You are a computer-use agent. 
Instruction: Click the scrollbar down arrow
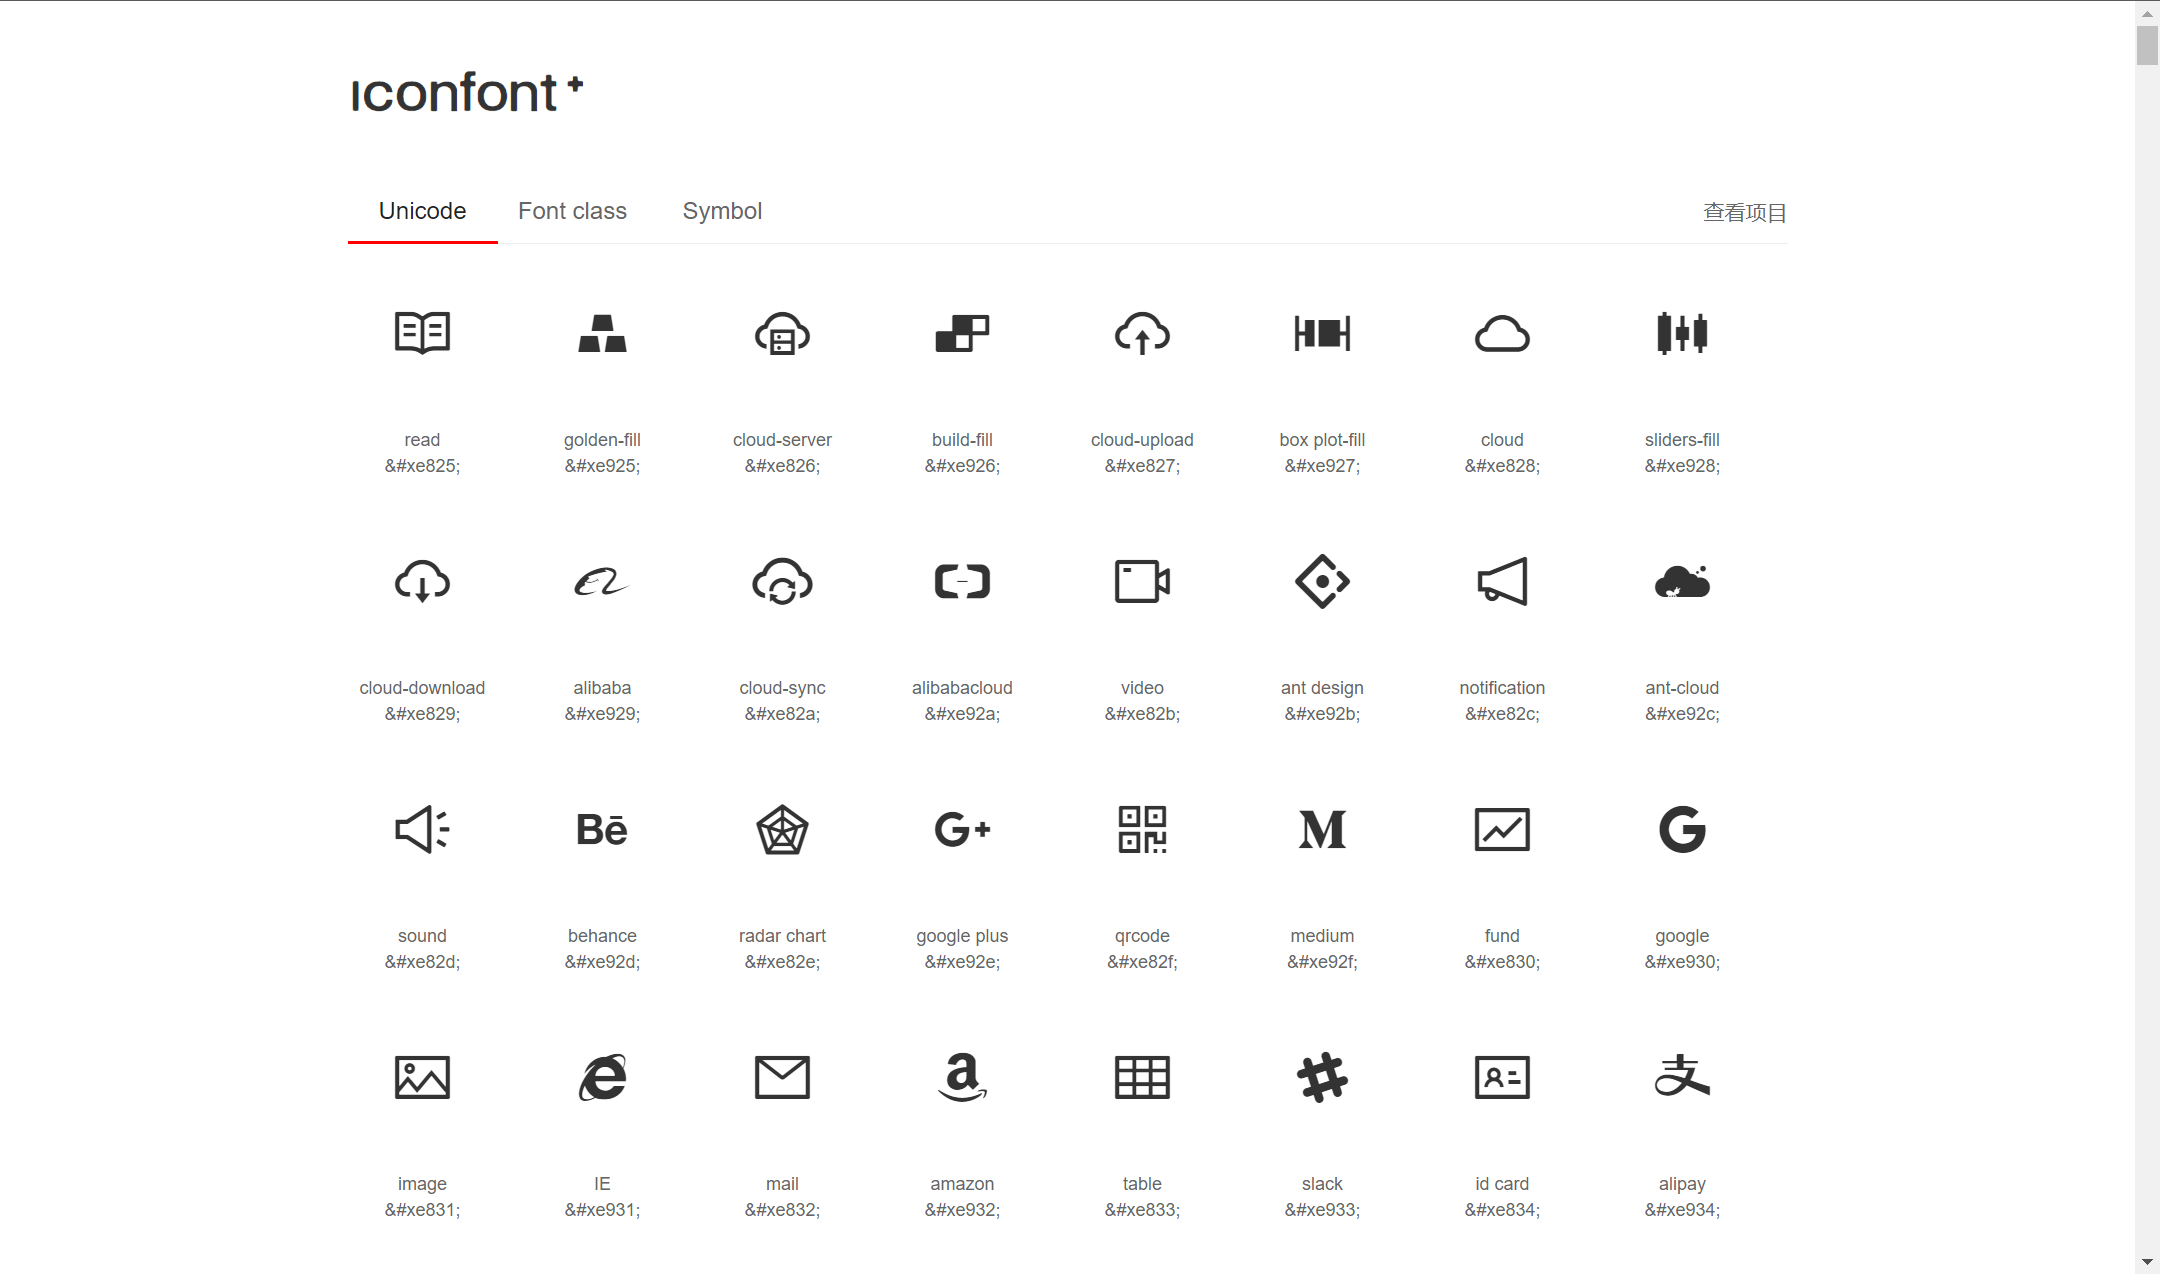(x=2147, y=1262)
